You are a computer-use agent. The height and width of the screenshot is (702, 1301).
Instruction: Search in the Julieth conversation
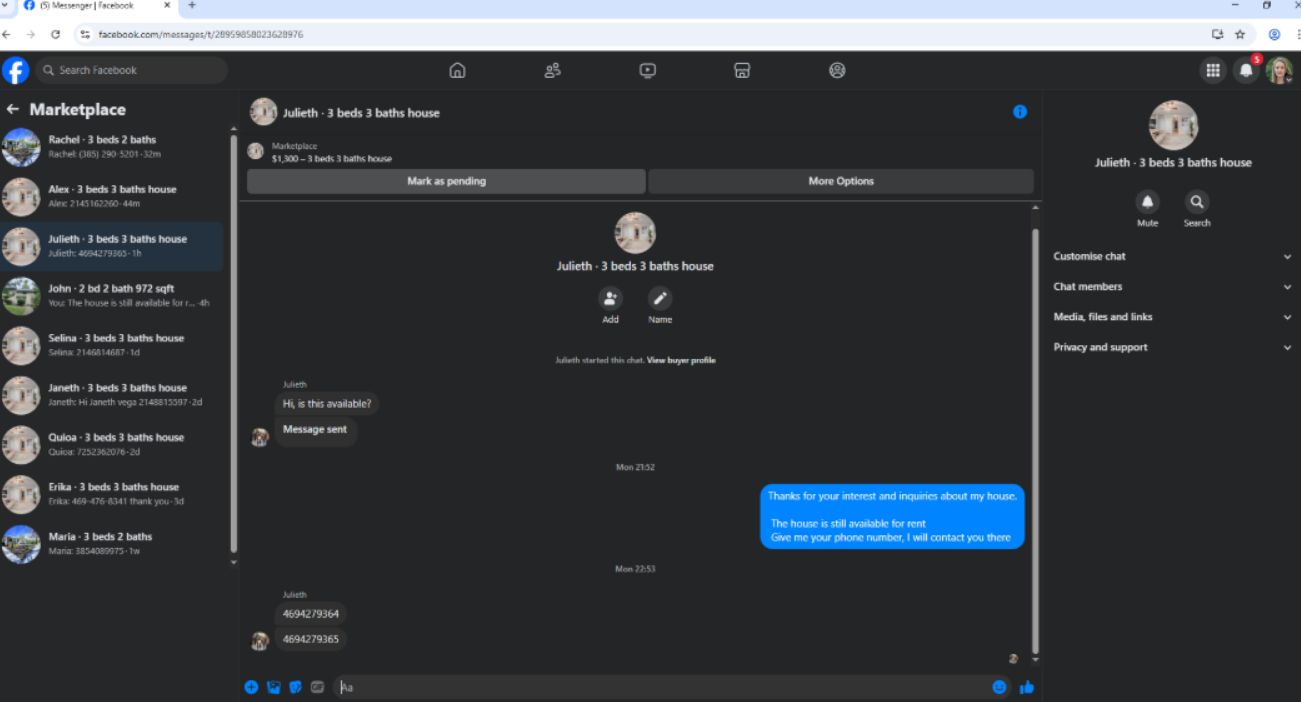click(x=1197, y=202)
